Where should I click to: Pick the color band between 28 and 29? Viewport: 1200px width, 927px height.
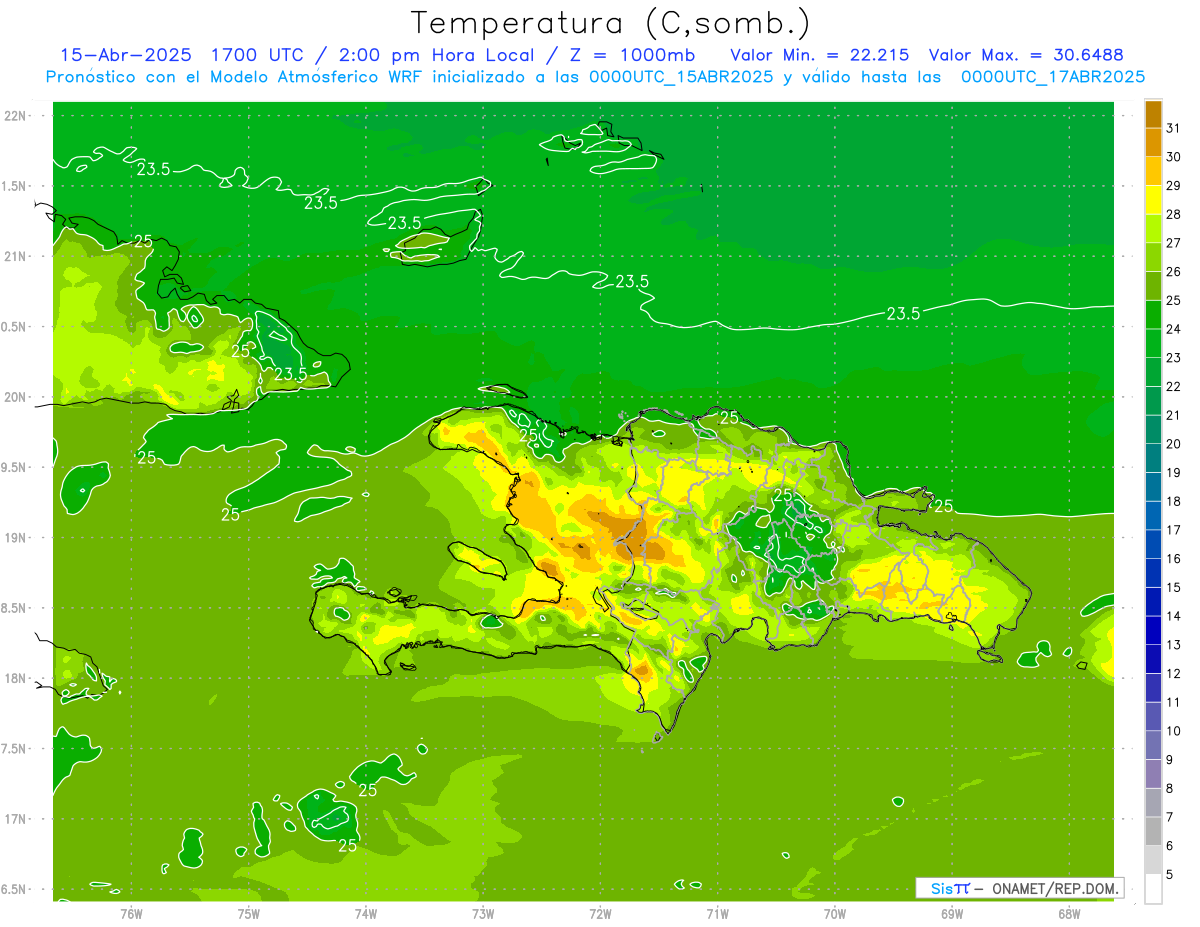(x=1153, y=200)
